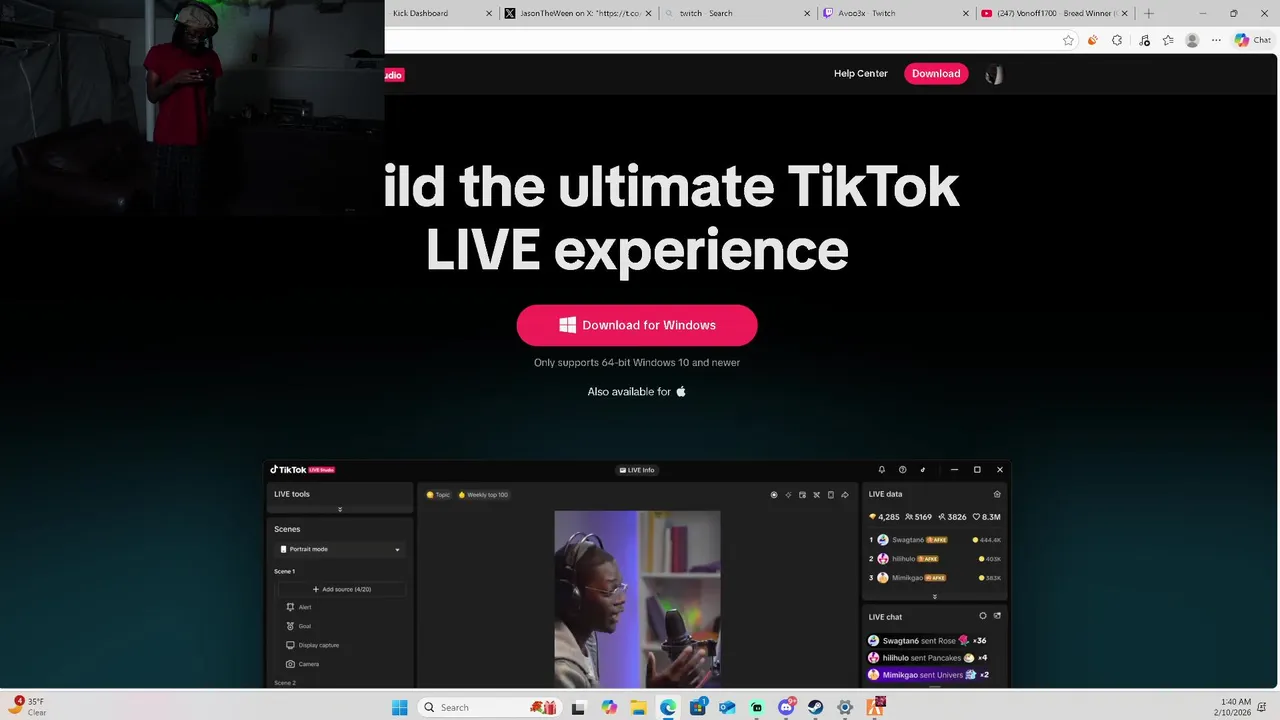Switch to the Avoo3x - Twitch tab
Image resolution: width=1280 pixels, height=720 pixels.
895,13
